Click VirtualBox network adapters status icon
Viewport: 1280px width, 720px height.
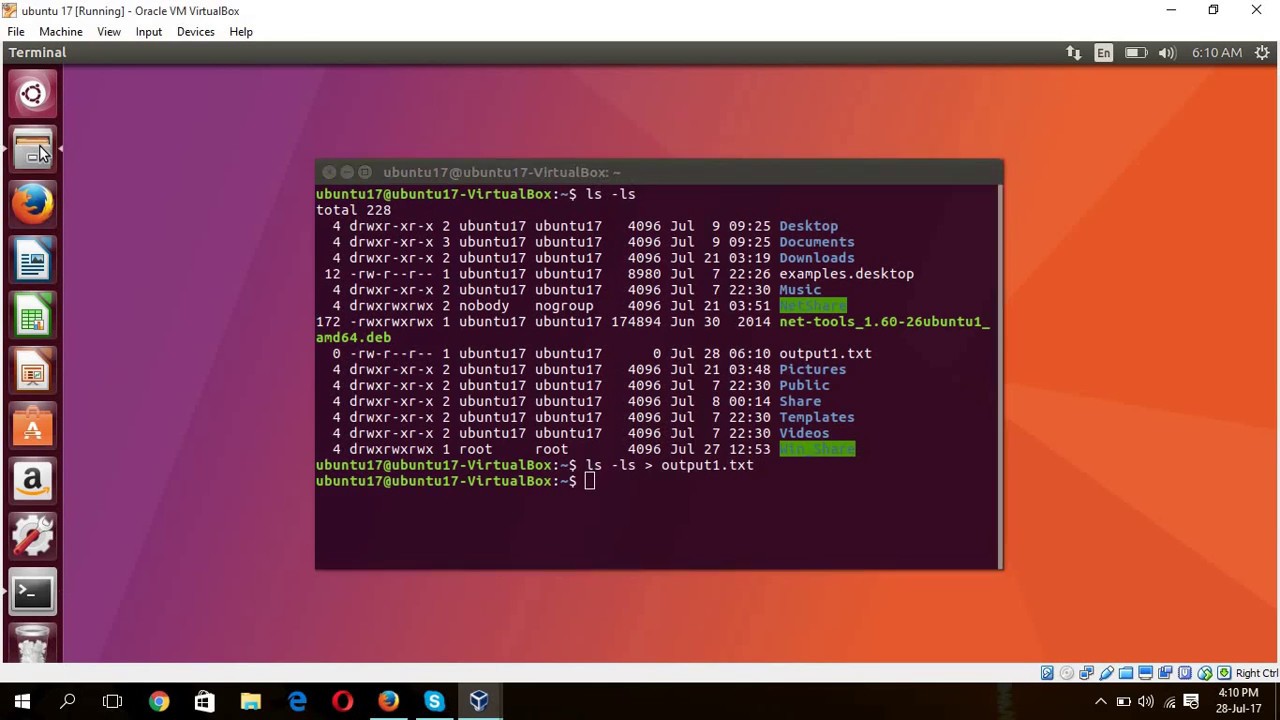click(x=1086, y=673)
